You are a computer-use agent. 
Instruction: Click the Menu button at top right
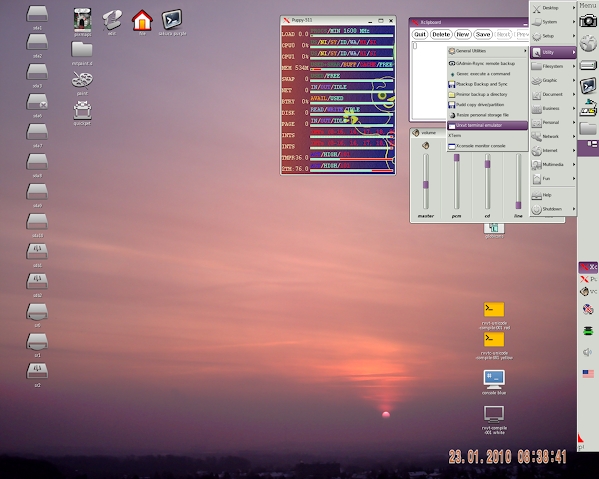pos(588,5)
